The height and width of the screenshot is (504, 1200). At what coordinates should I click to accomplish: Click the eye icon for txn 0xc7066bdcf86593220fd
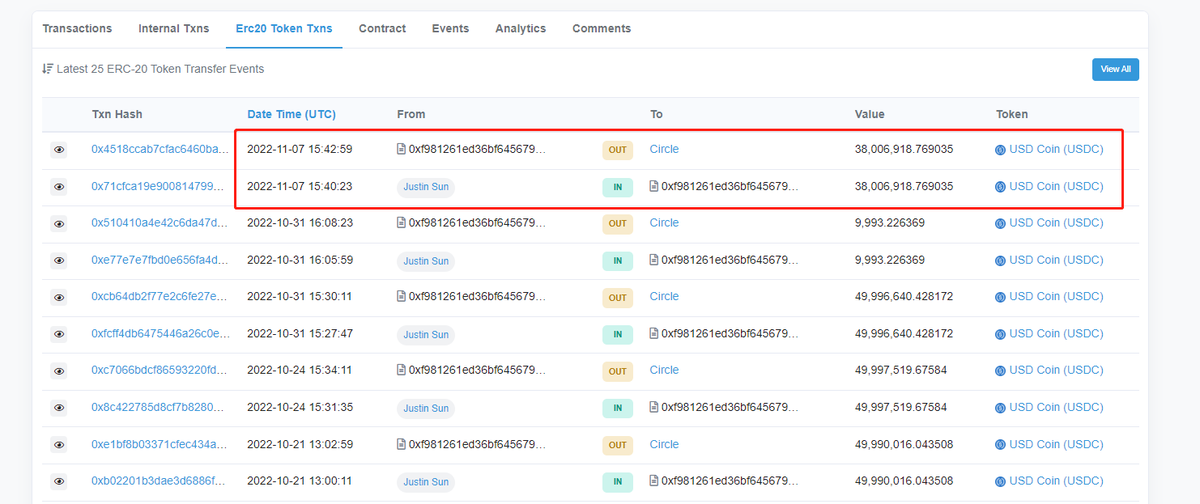coord(59,371)
